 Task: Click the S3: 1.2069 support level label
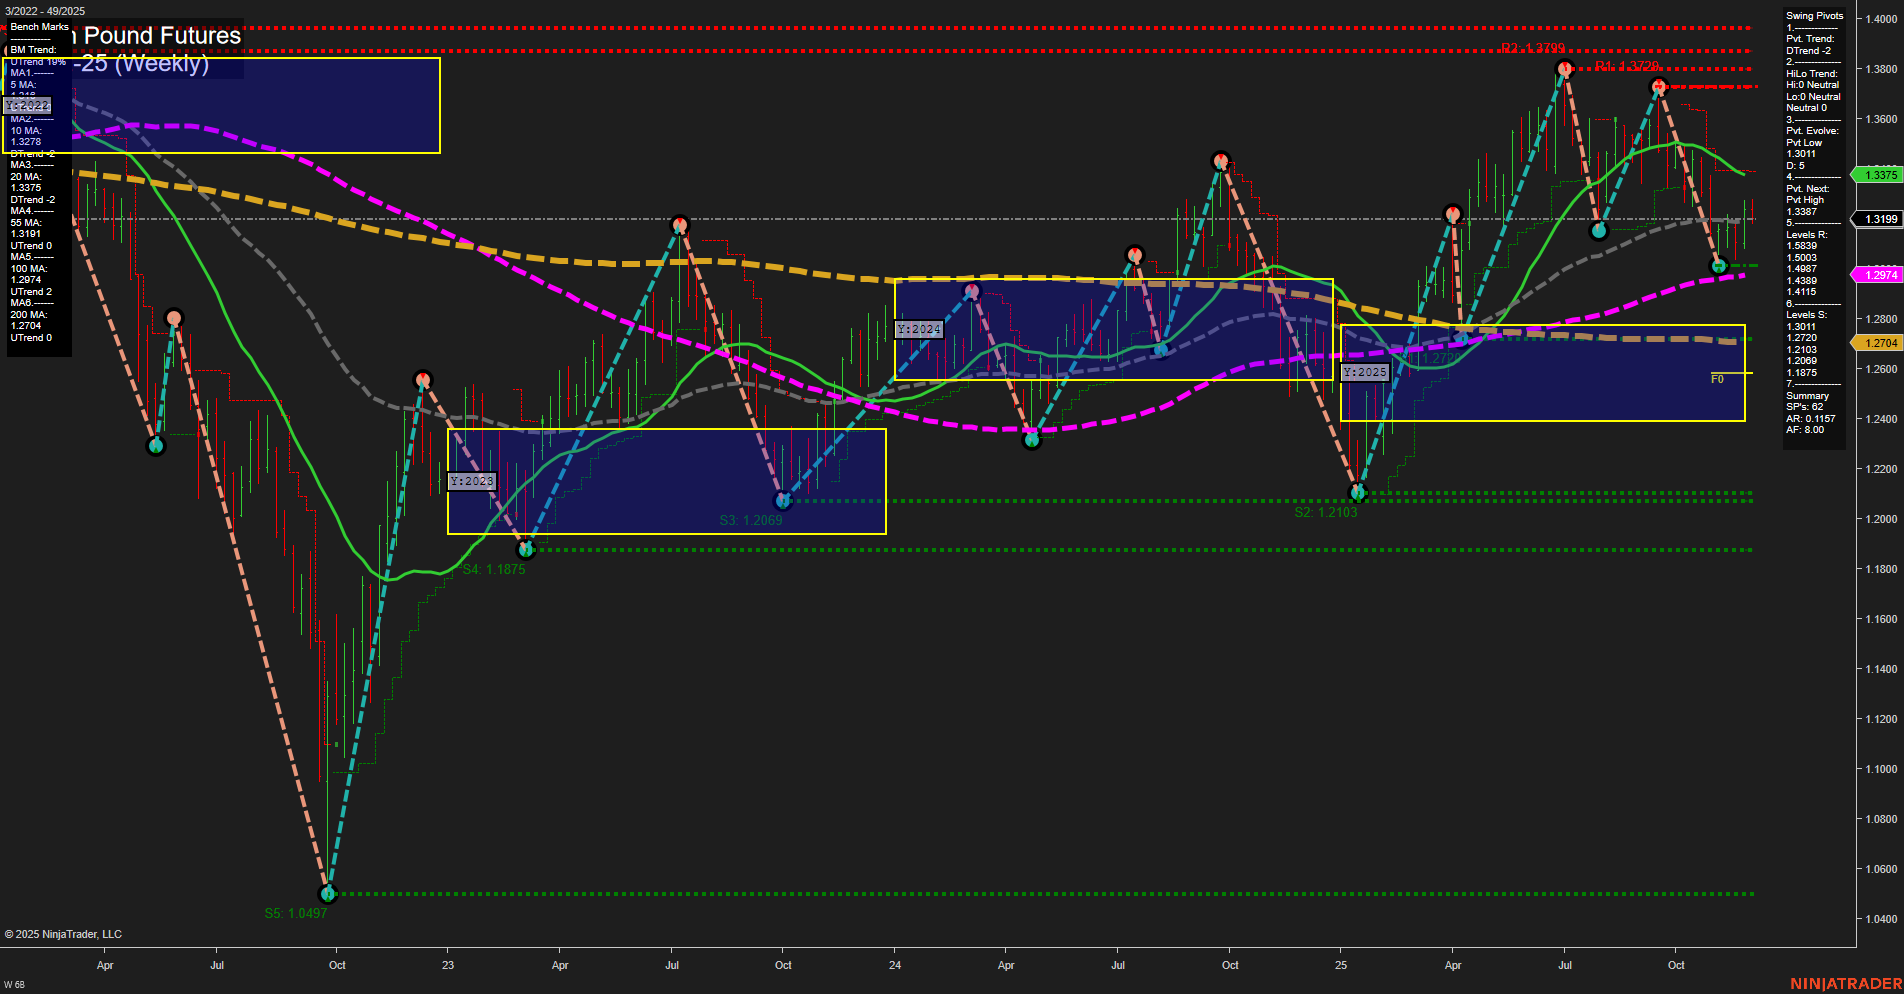pyautogui.click(x=750, y=520)
